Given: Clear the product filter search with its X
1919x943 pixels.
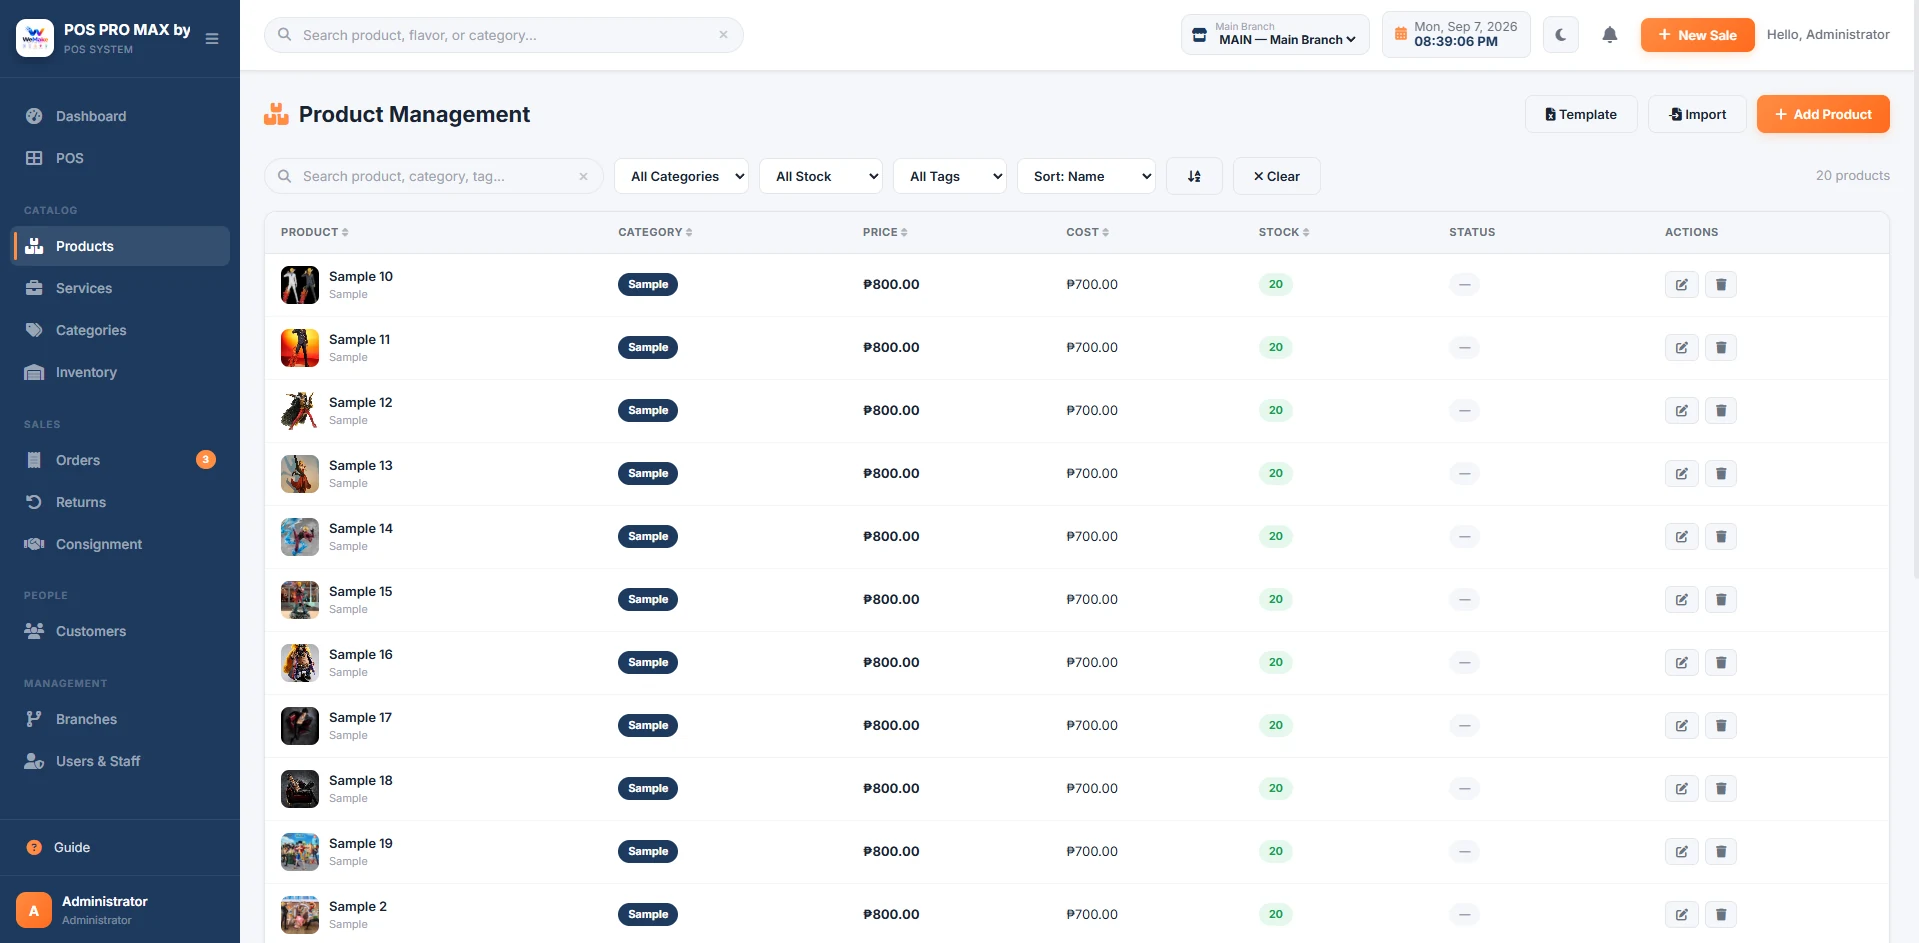Looking at the screenshot, I should 583,176.
